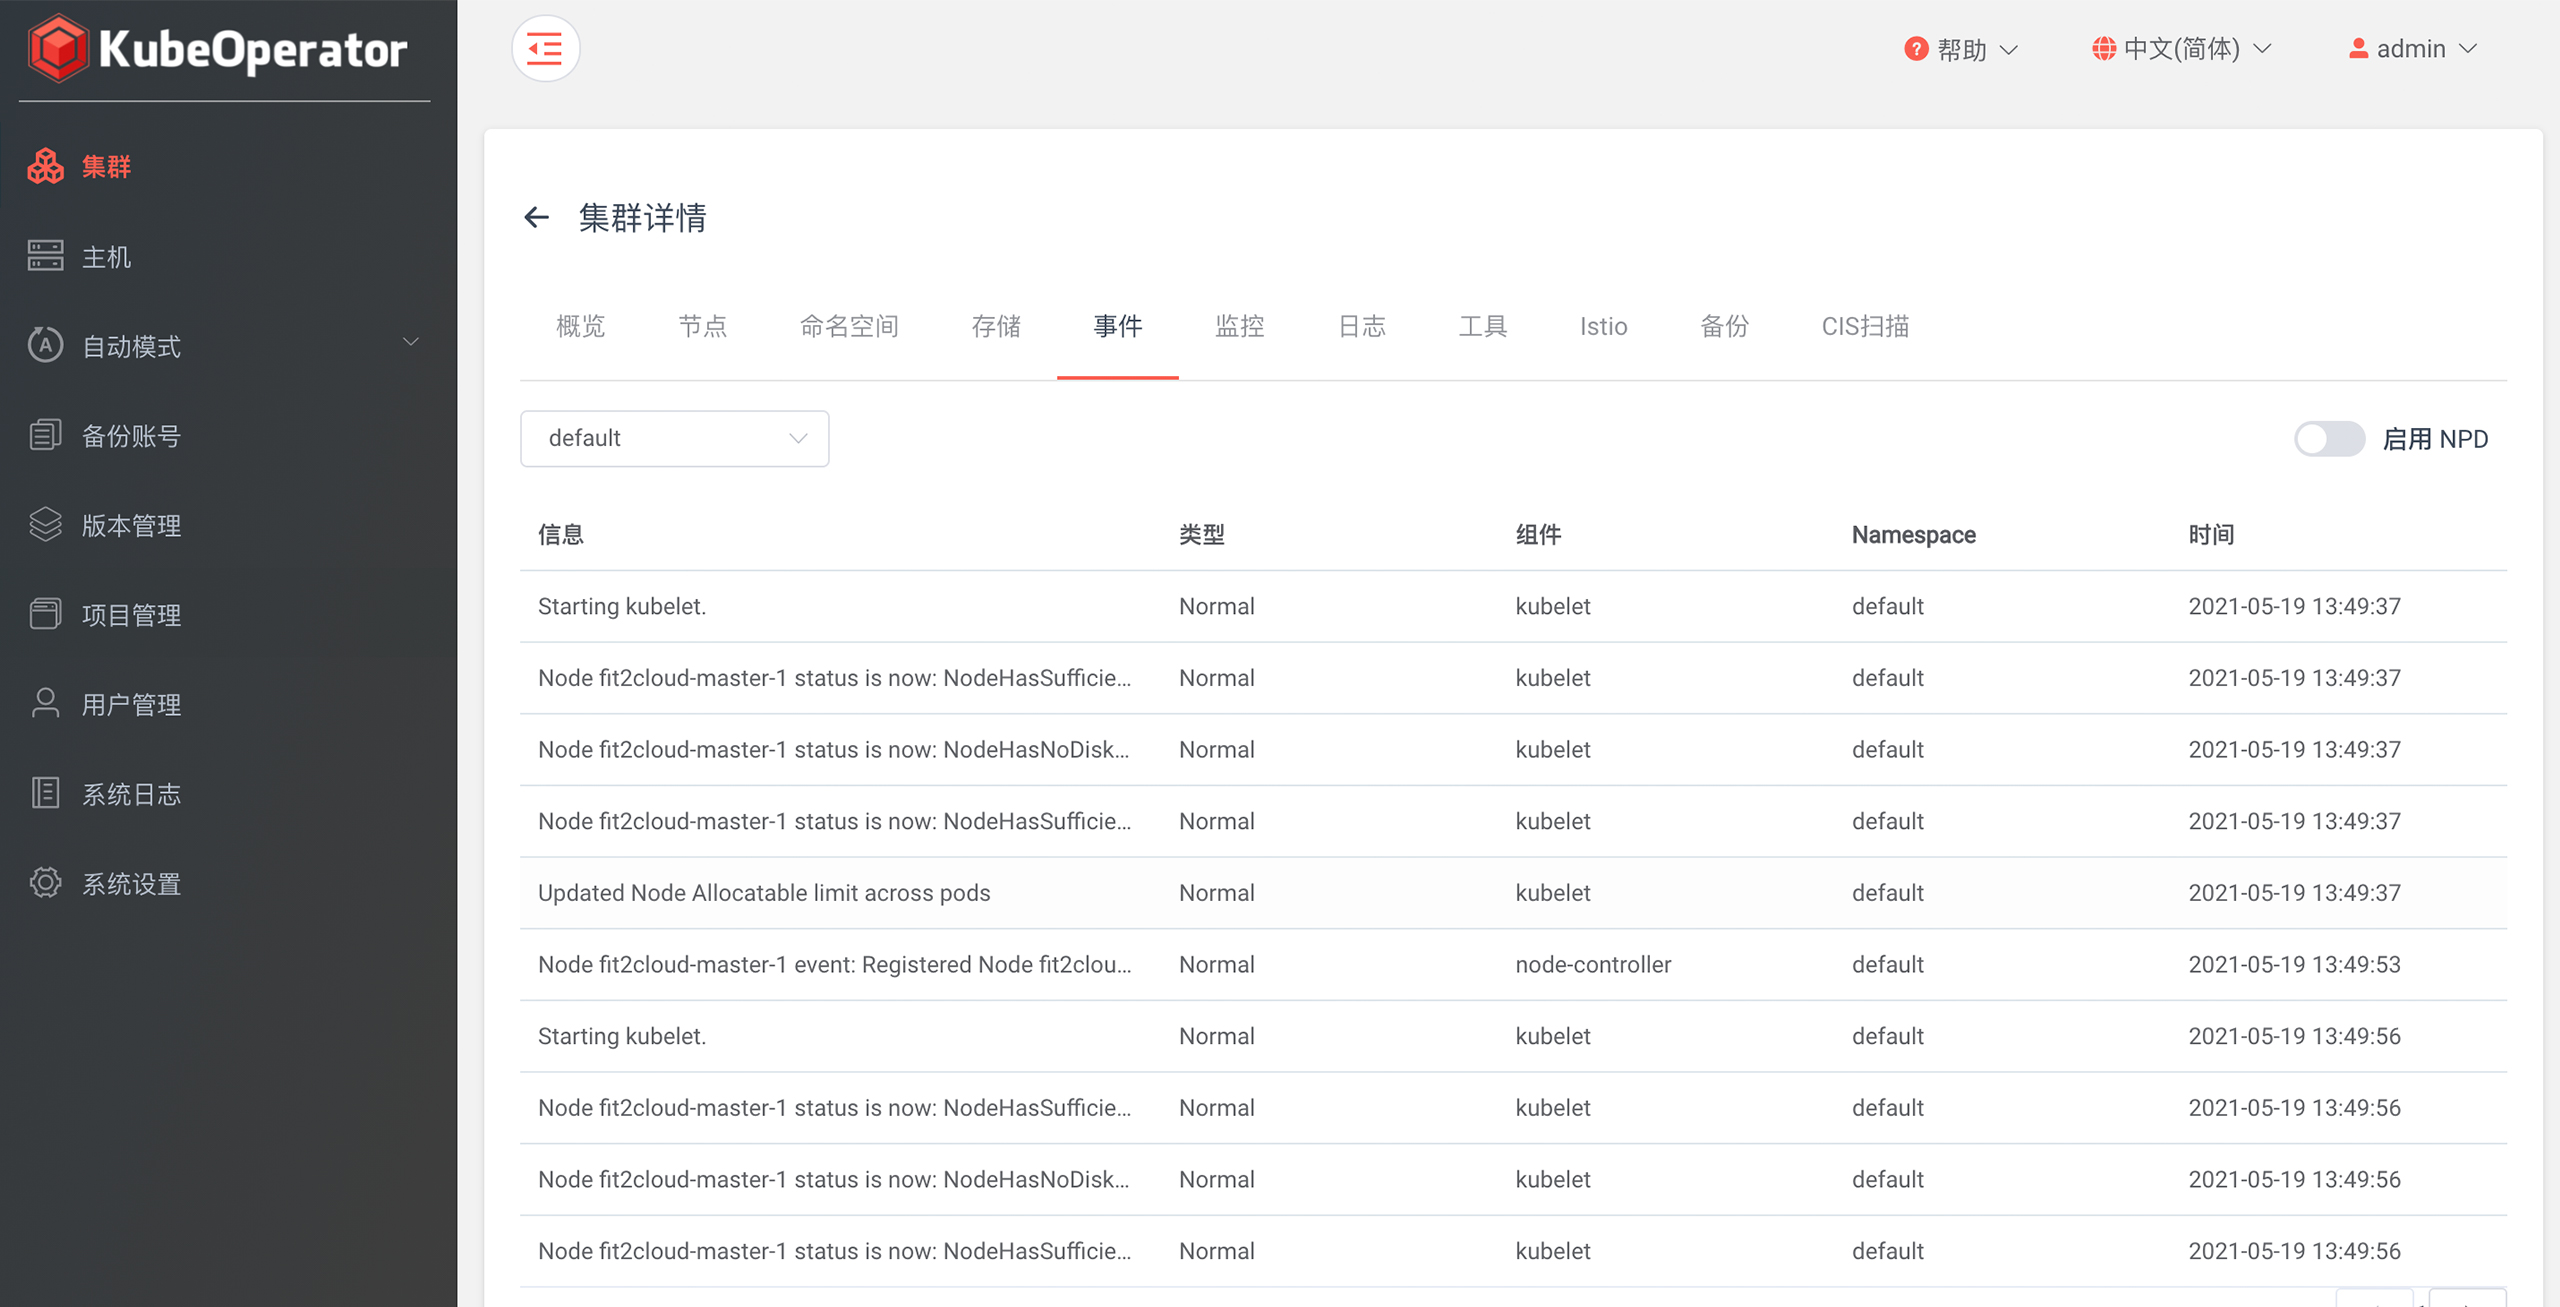Click the red help question-mark icon

(1916, 48)
